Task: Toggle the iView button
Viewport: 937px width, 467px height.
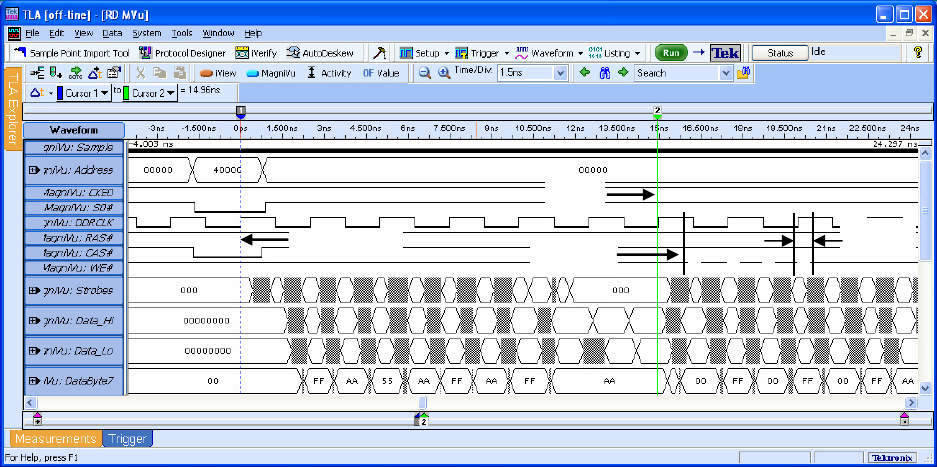Action: pos(218,73)
